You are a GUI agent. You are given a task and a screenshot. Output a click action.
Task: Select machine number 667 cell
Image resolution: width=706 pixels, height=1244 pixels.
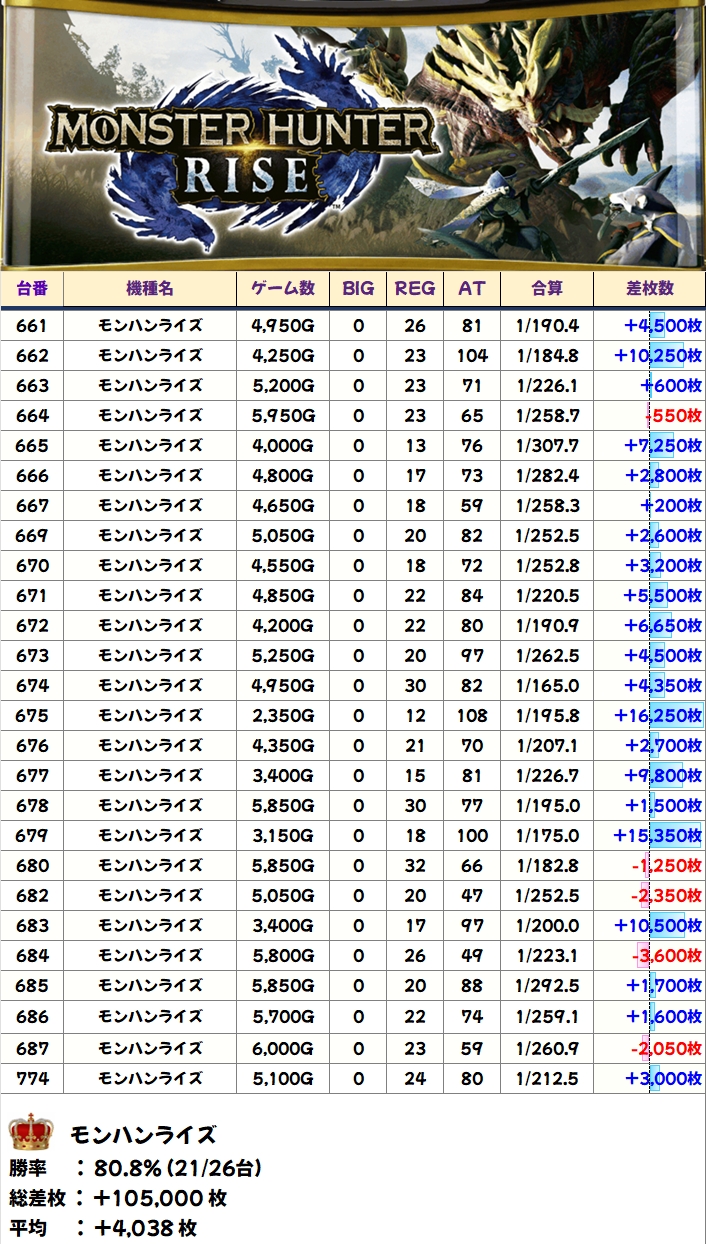coord(32,505)
